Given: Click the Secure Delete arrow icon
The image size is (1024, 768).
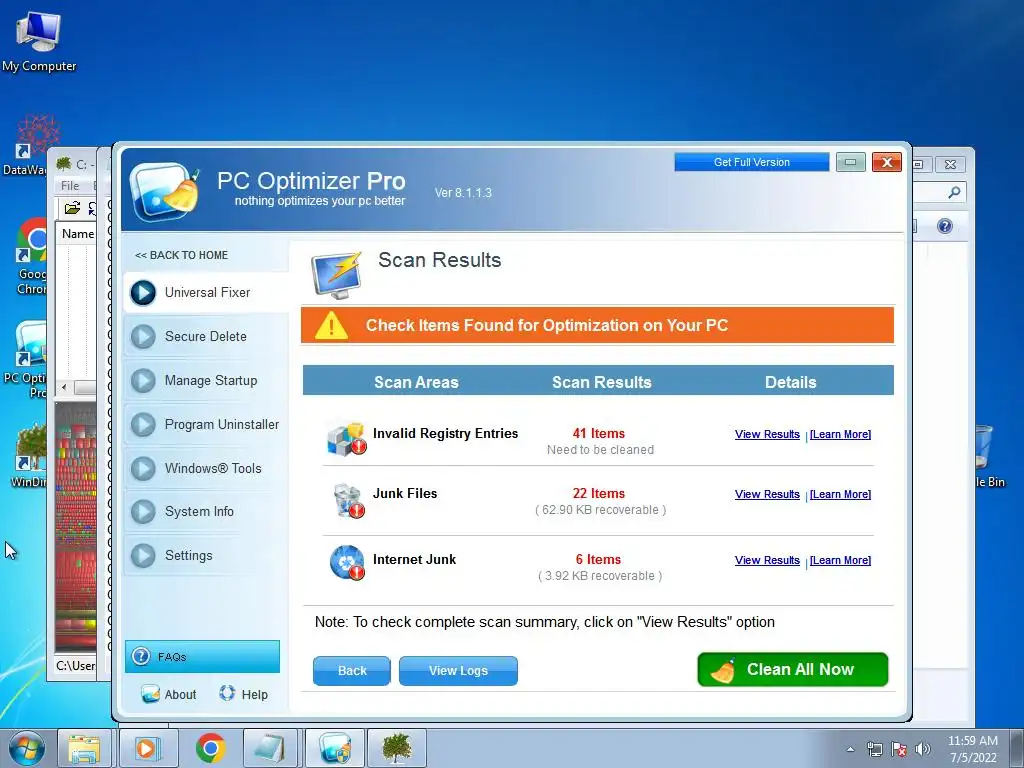Looking at the screenshot, I should click(143, 336).
